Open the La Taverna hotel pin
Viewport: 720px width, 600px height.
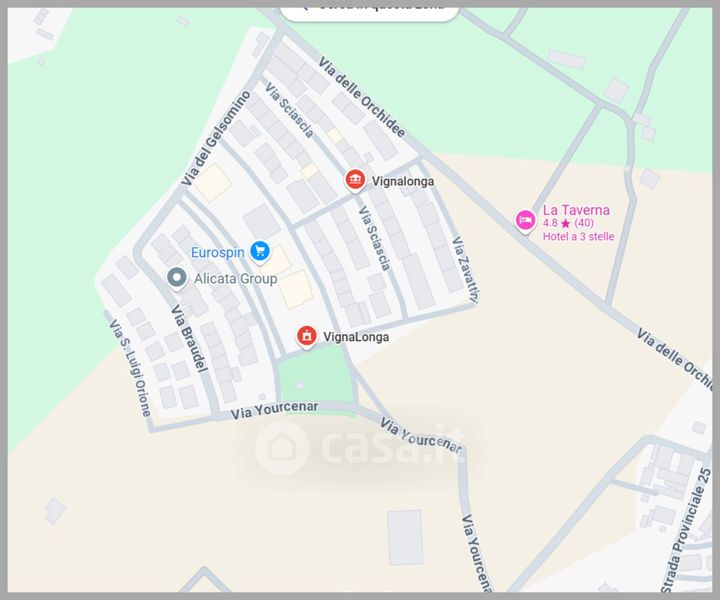click(x=525, y=220)
